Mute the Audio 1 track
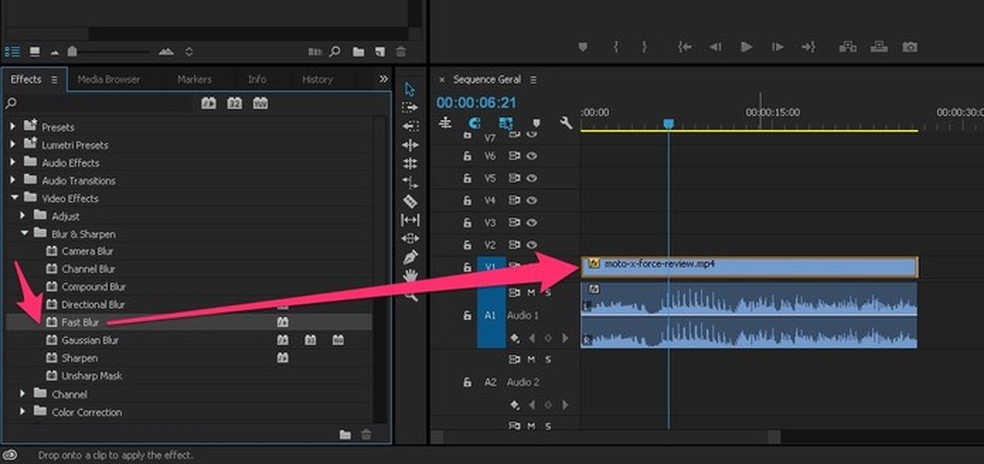 click(532, 292)
